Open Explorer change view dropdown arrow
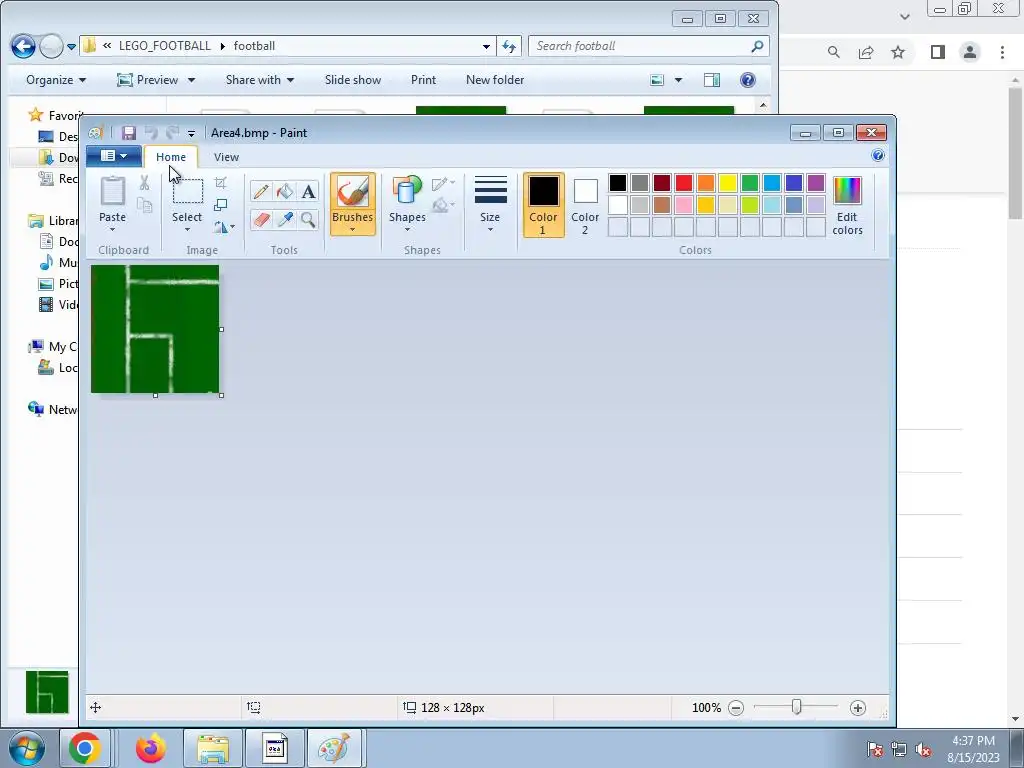 pyautogui.click(x=679, y=80)
